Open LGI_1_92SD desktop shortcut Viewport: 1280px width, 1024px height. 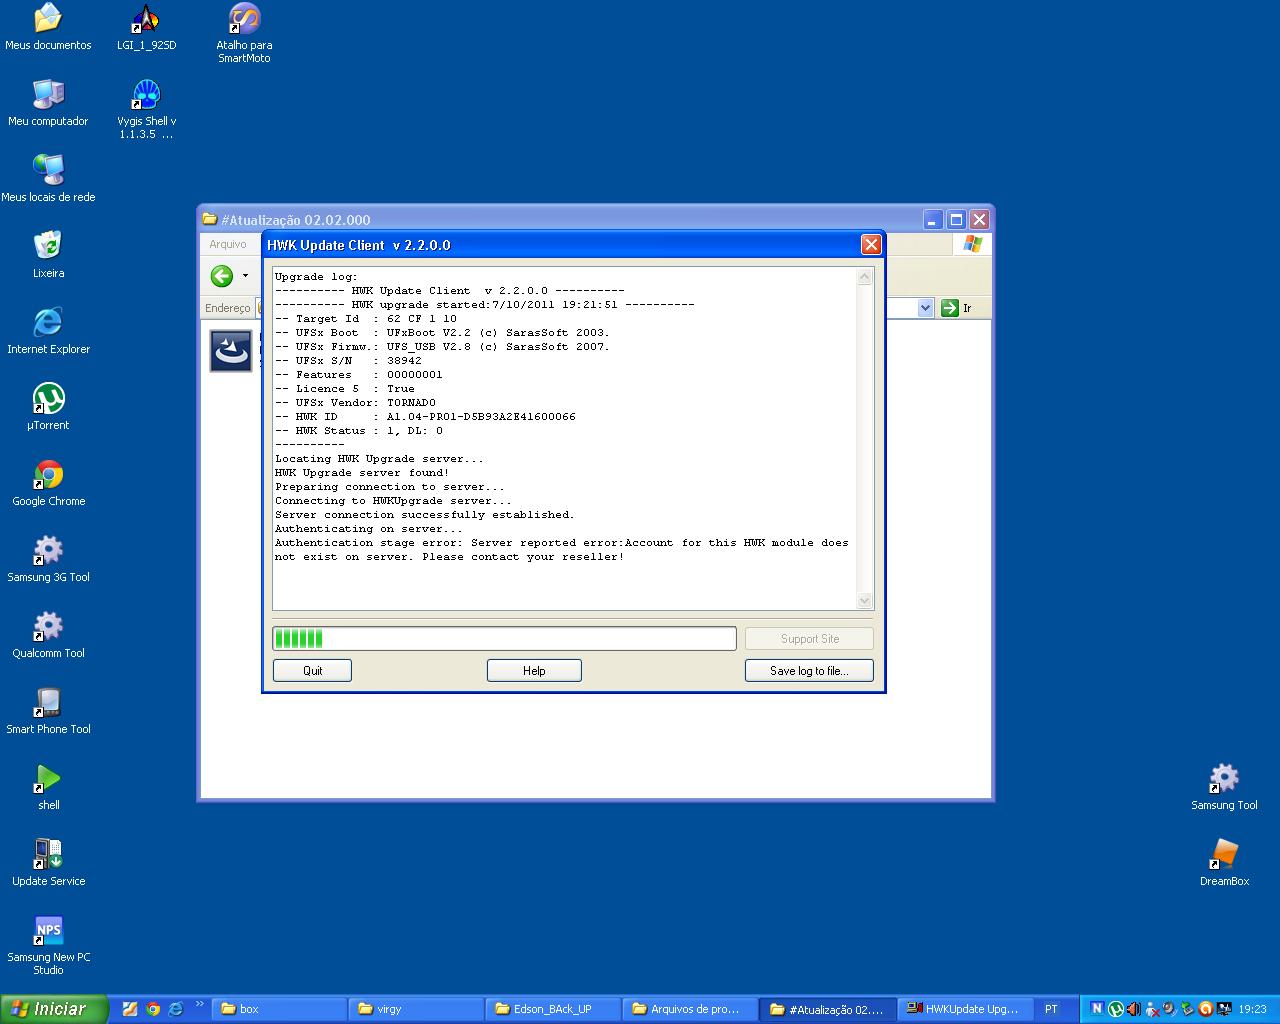click(146, 27)
